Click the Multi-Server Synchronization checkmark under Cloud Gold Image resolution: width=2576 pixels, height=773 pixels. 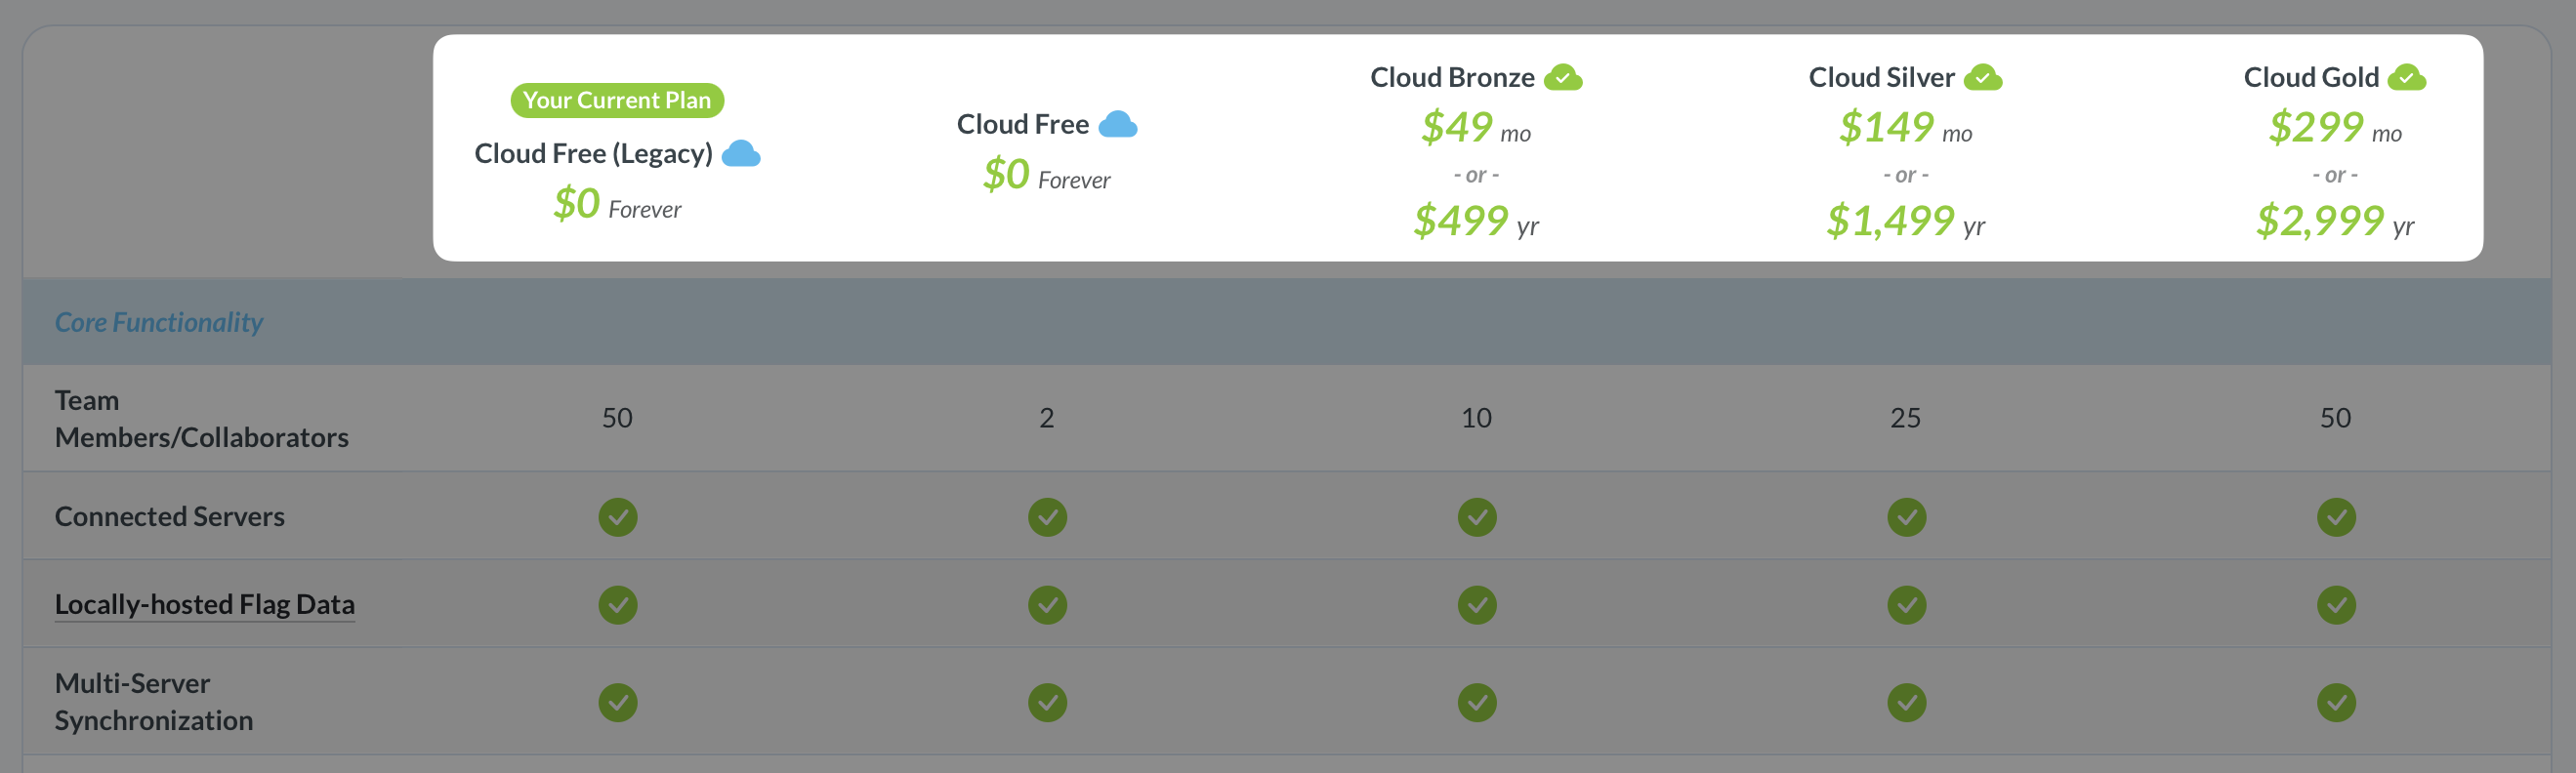2335,701
